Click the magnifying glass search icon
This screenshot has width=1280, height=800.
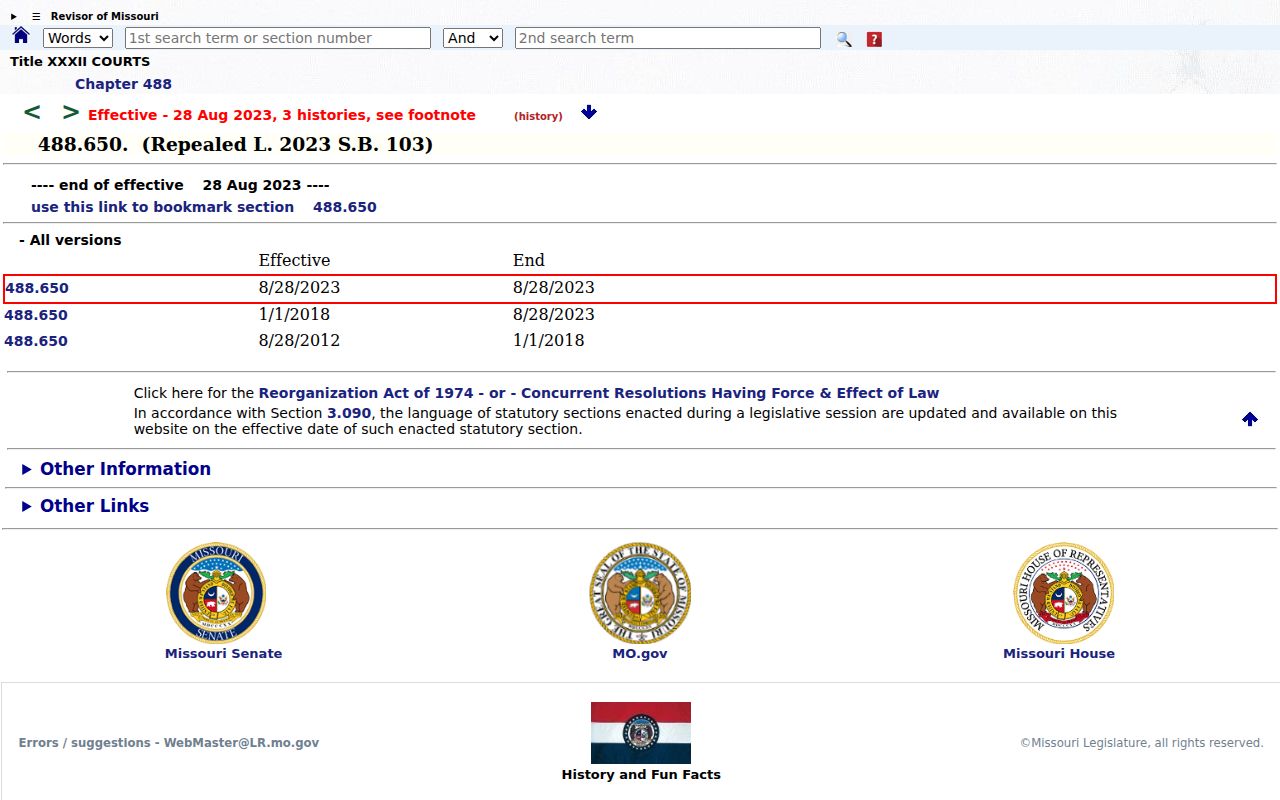[x=844, y=39]
